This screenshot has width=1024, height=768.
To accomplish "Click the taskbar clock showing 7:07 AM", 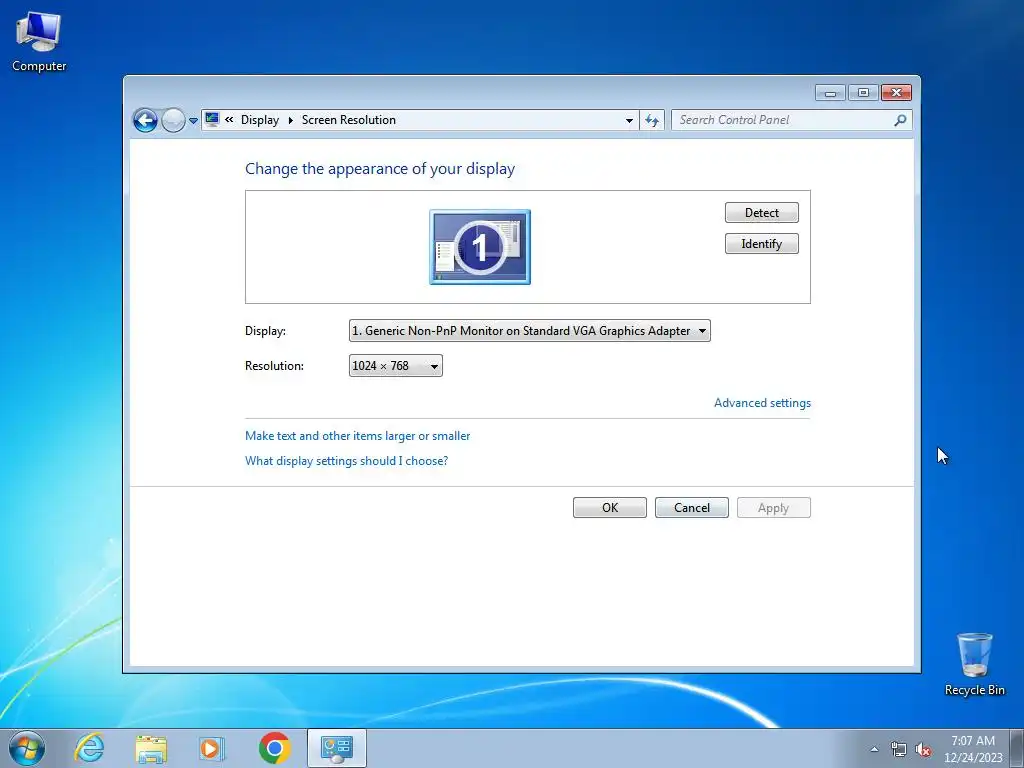I will (x=973, y=749).
